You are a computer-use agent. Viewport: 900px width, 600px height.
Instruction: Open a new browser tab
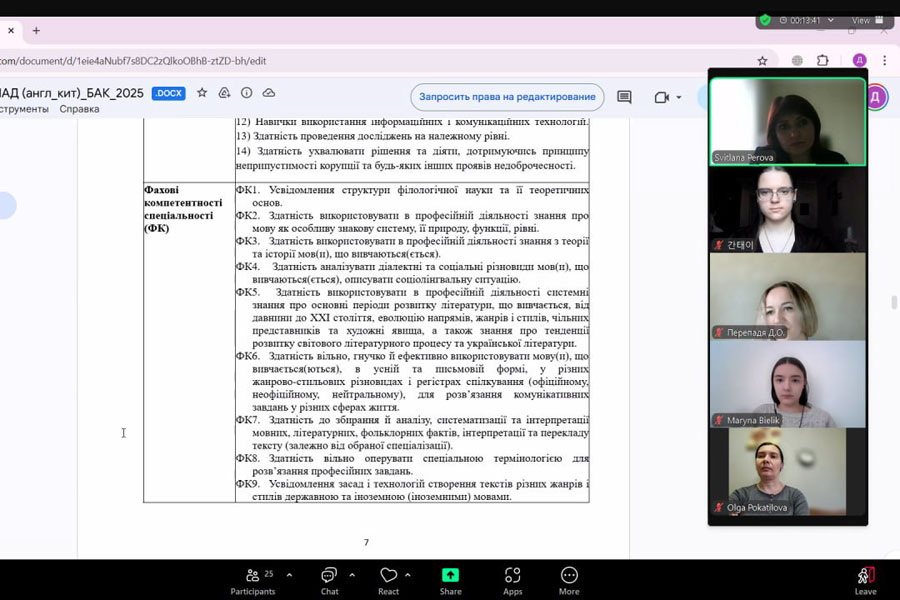[x=36, y=30]
